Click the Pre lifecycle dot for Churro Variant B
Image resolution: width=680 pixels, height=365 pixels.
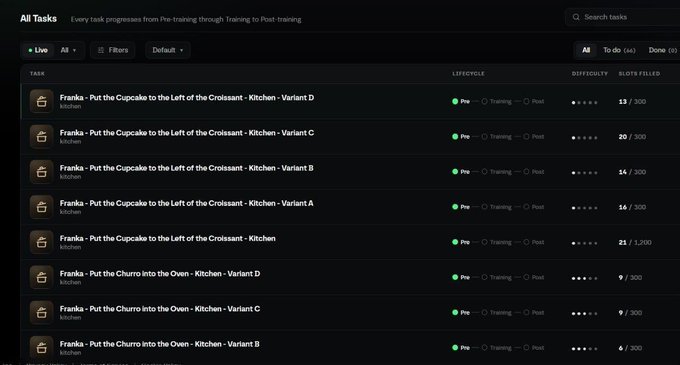[x=455, y=347]
